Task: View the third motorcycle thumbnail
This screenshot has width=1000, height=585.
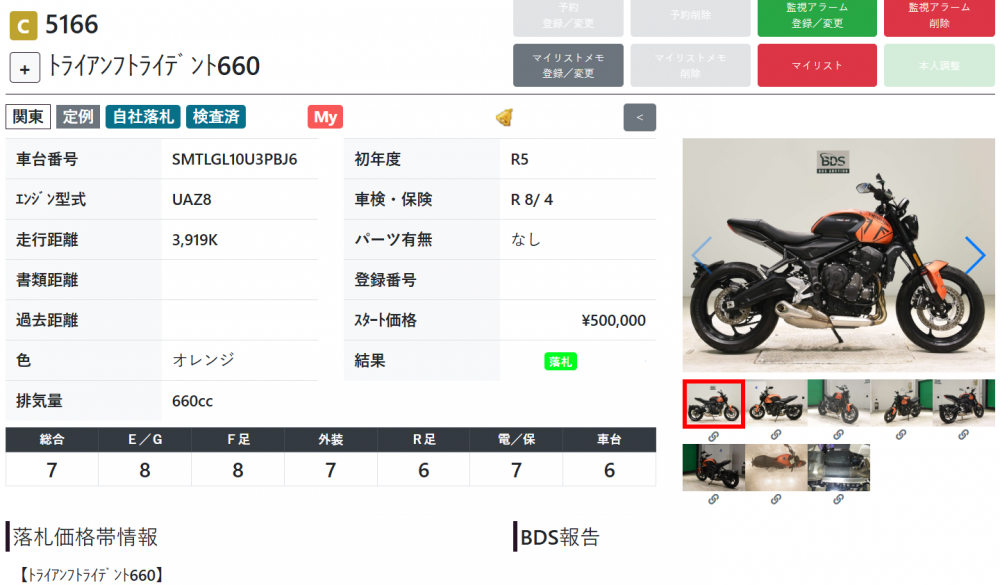Action: [838, 403]
